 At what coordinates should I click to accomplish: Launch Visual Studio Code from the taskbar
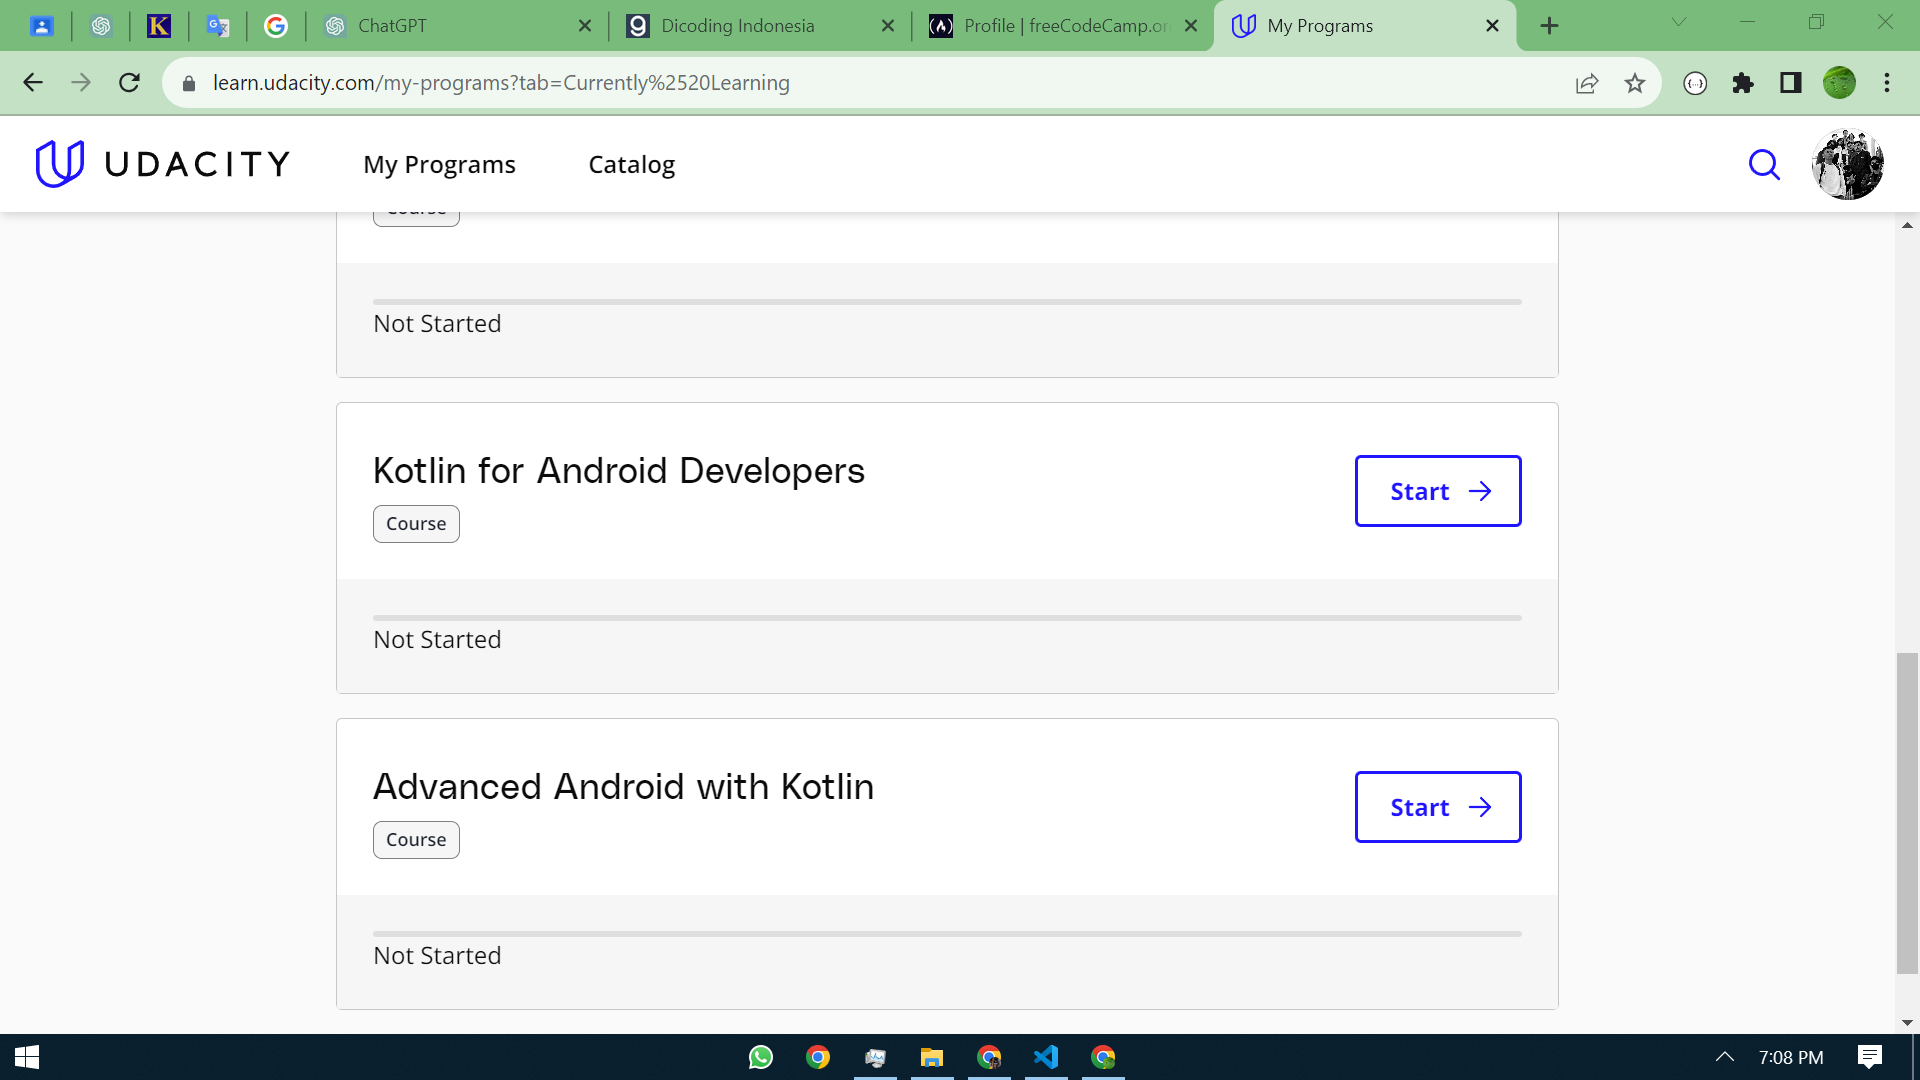point(1046,1057)
